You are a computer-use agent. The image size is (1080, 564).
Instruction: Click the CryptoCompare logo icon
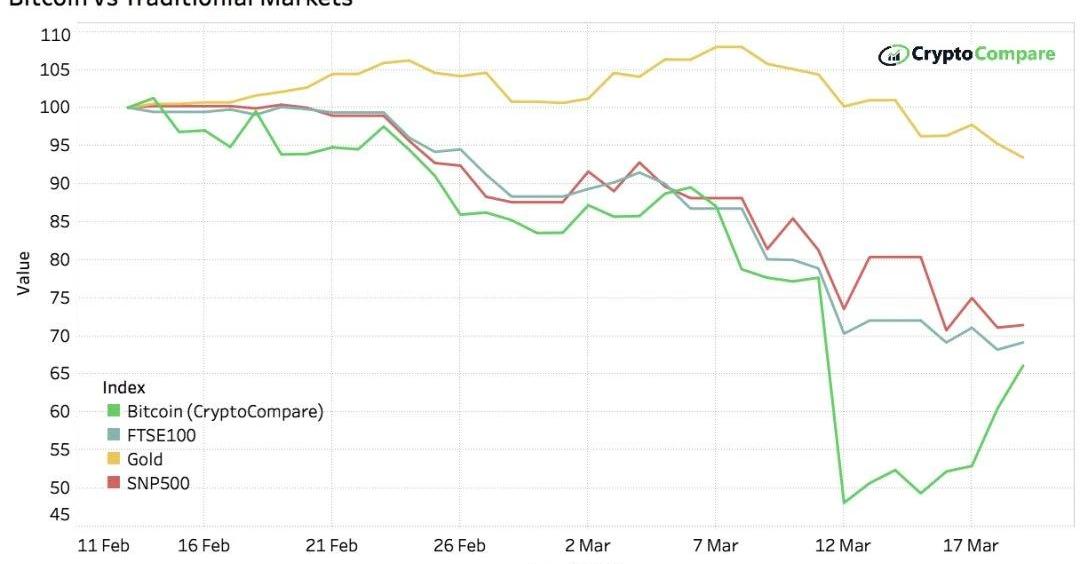coord(892,55)
